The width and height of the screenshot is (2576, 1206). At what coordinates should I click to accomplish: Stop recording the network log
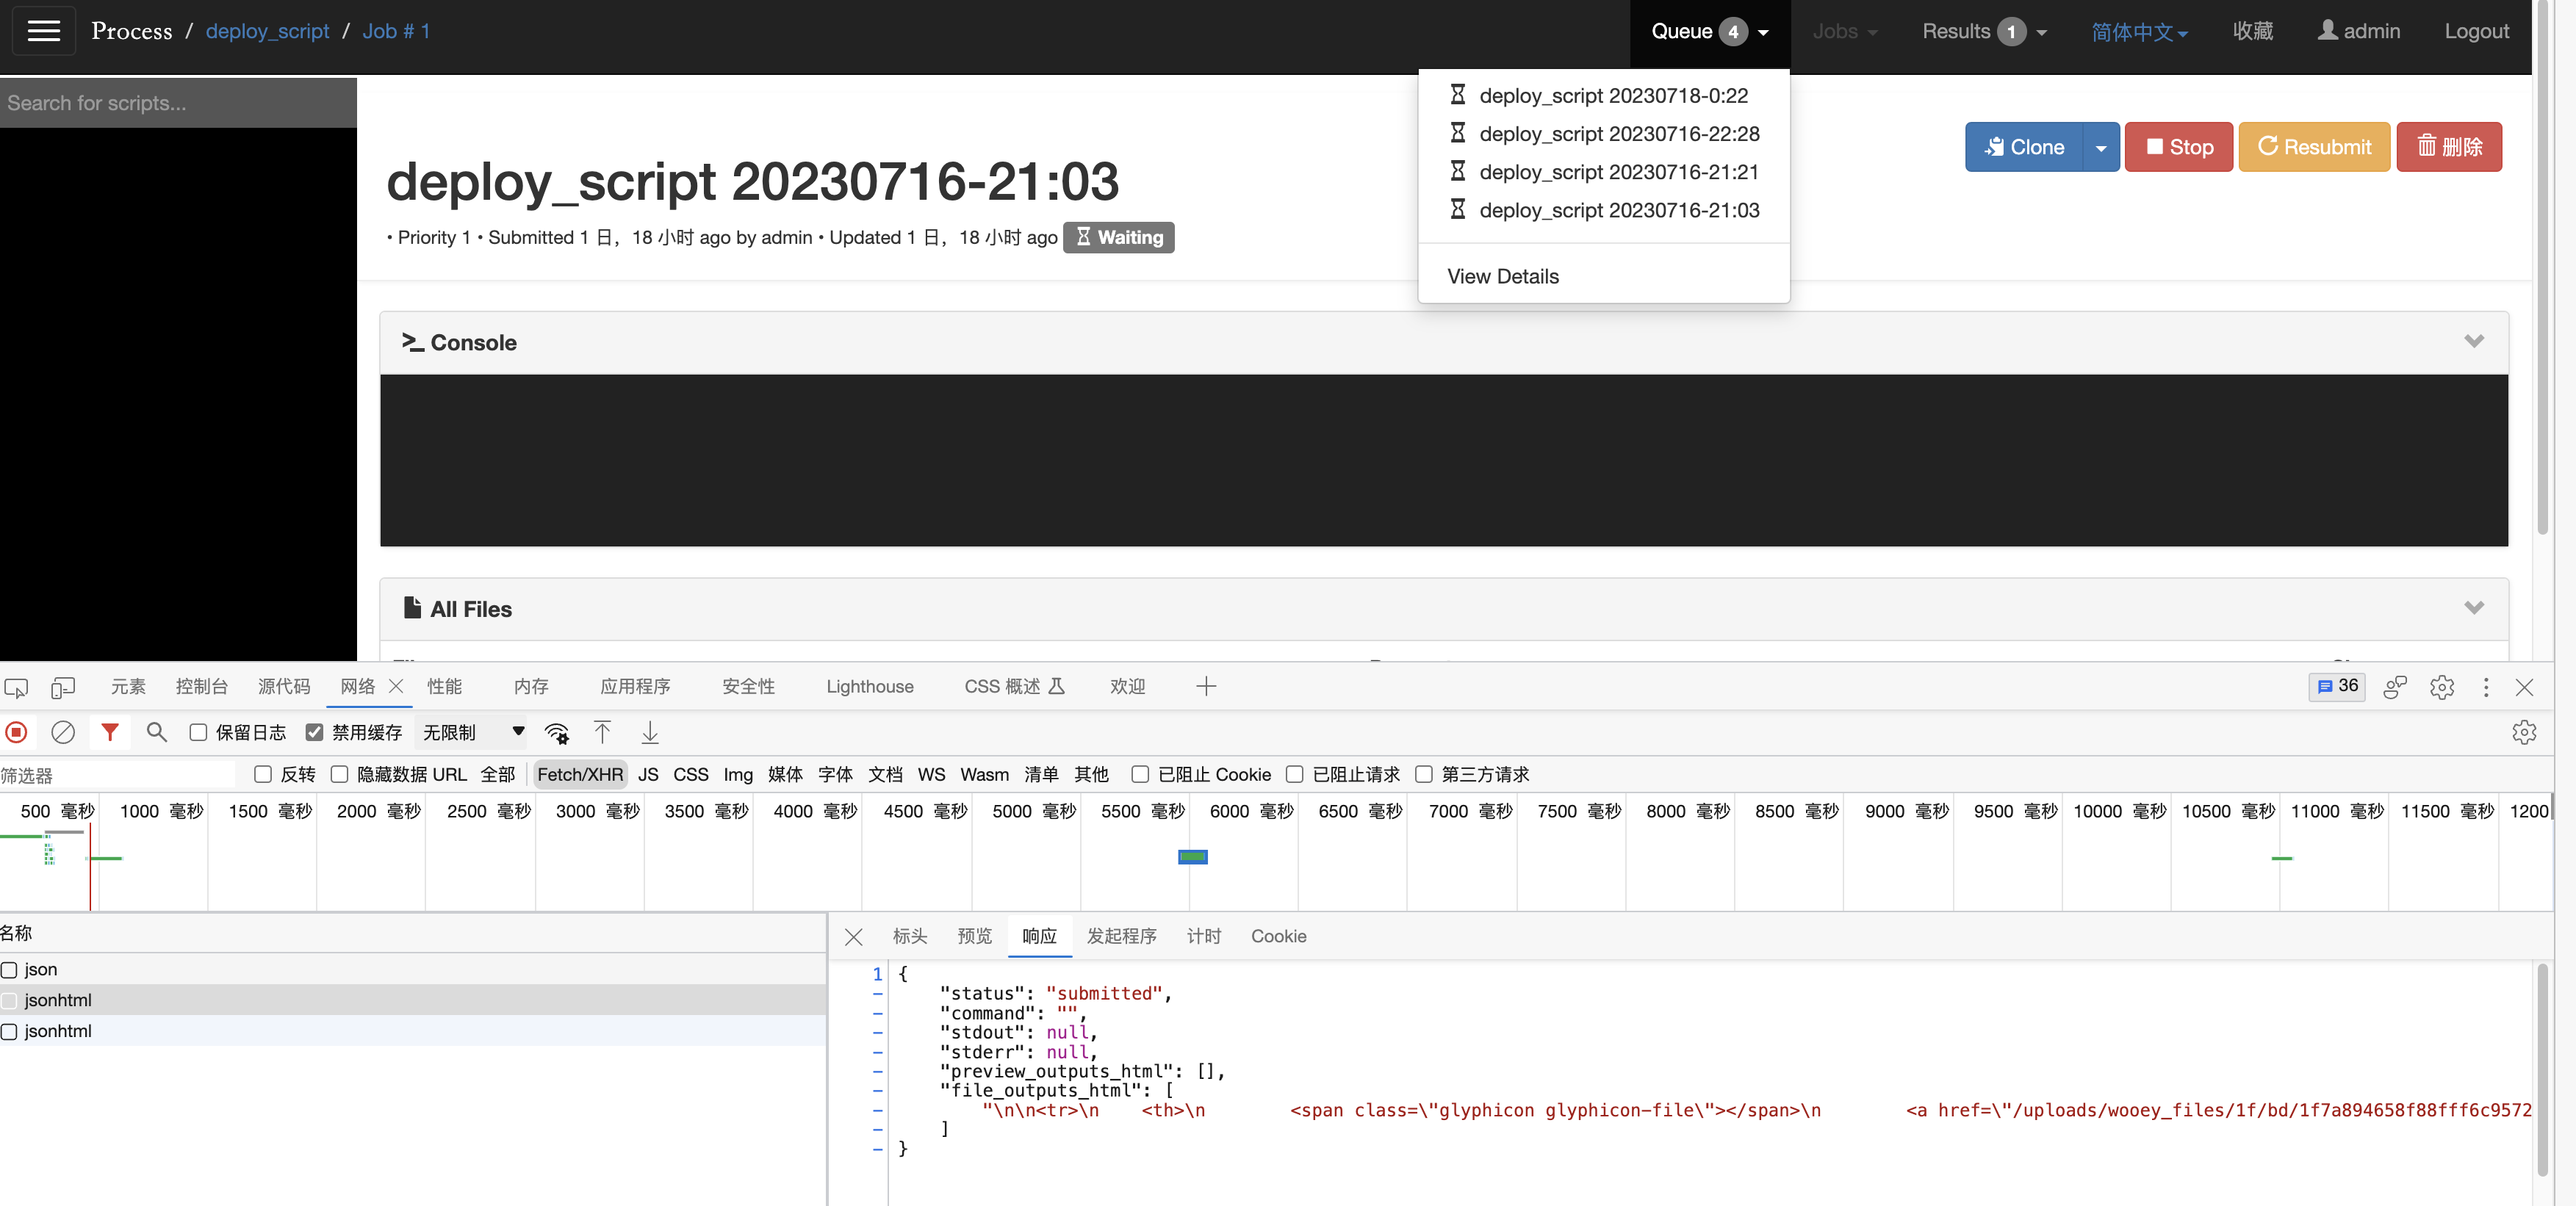(16, 732)
